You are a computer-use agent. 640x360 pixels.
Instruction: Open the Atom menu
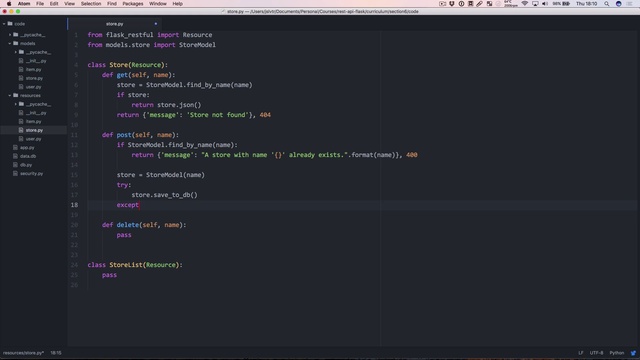[x=24, y=4]
